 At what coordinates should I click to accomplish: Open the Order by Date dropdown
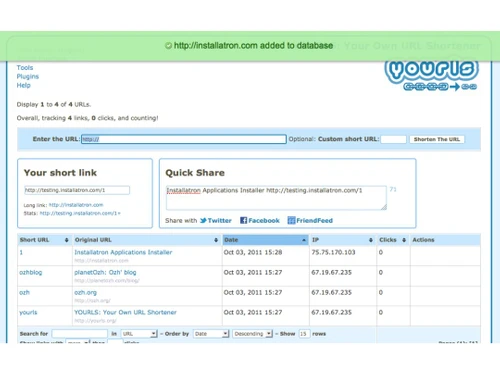211,334
